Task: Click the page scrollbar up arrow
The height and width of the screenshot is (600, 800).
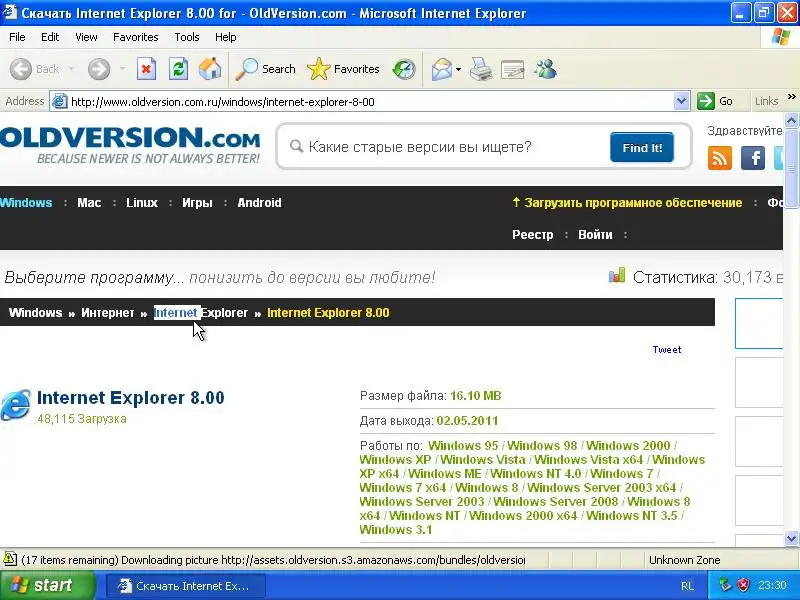Action: (791, 120)
